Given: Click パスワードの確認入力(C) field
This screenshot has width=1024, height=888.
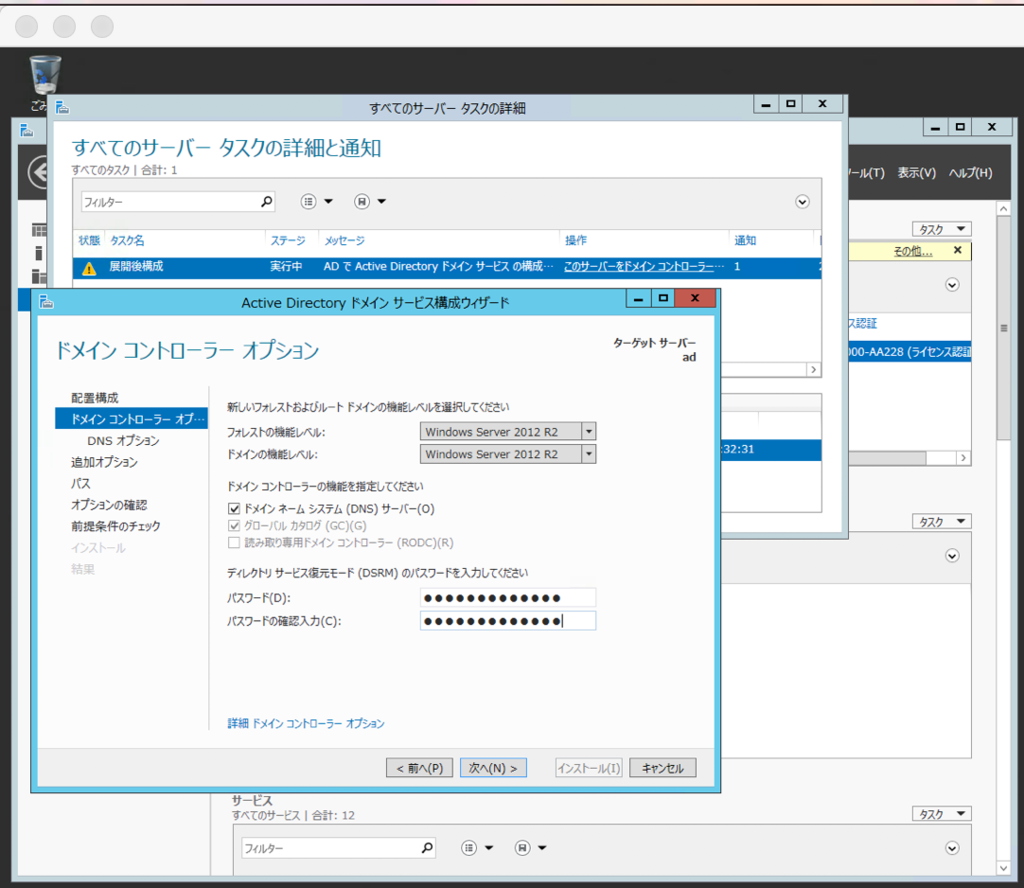Looking at the screenshot, I should pos(508,620).
